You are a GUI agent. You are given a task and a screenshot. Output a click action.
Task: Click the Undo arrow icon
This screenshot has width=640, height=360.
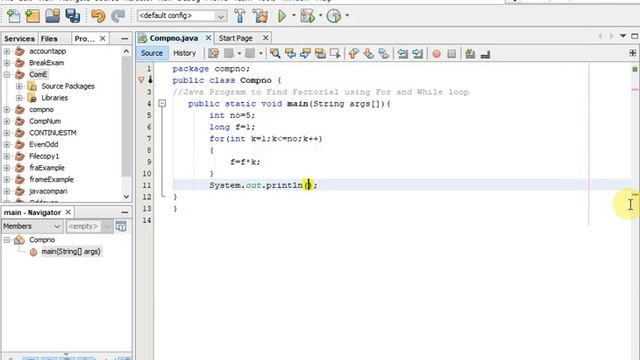[98, 16]
